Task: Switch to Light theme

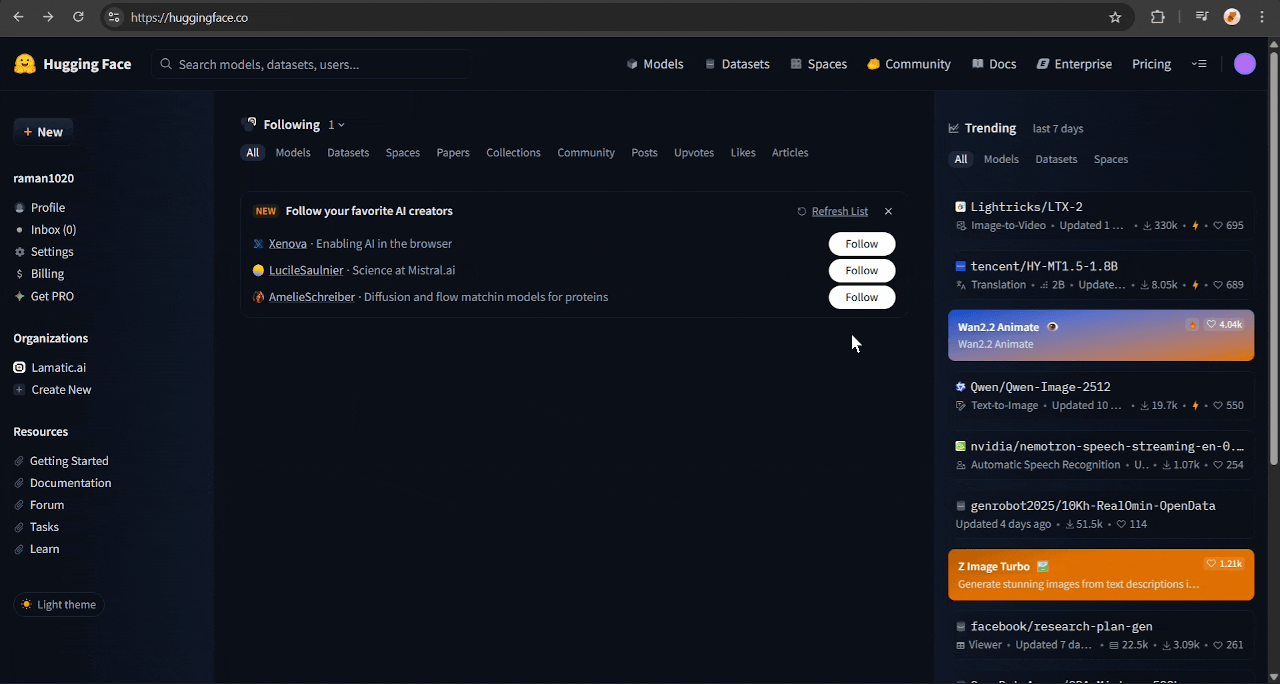Action: [x=59, y=604]
